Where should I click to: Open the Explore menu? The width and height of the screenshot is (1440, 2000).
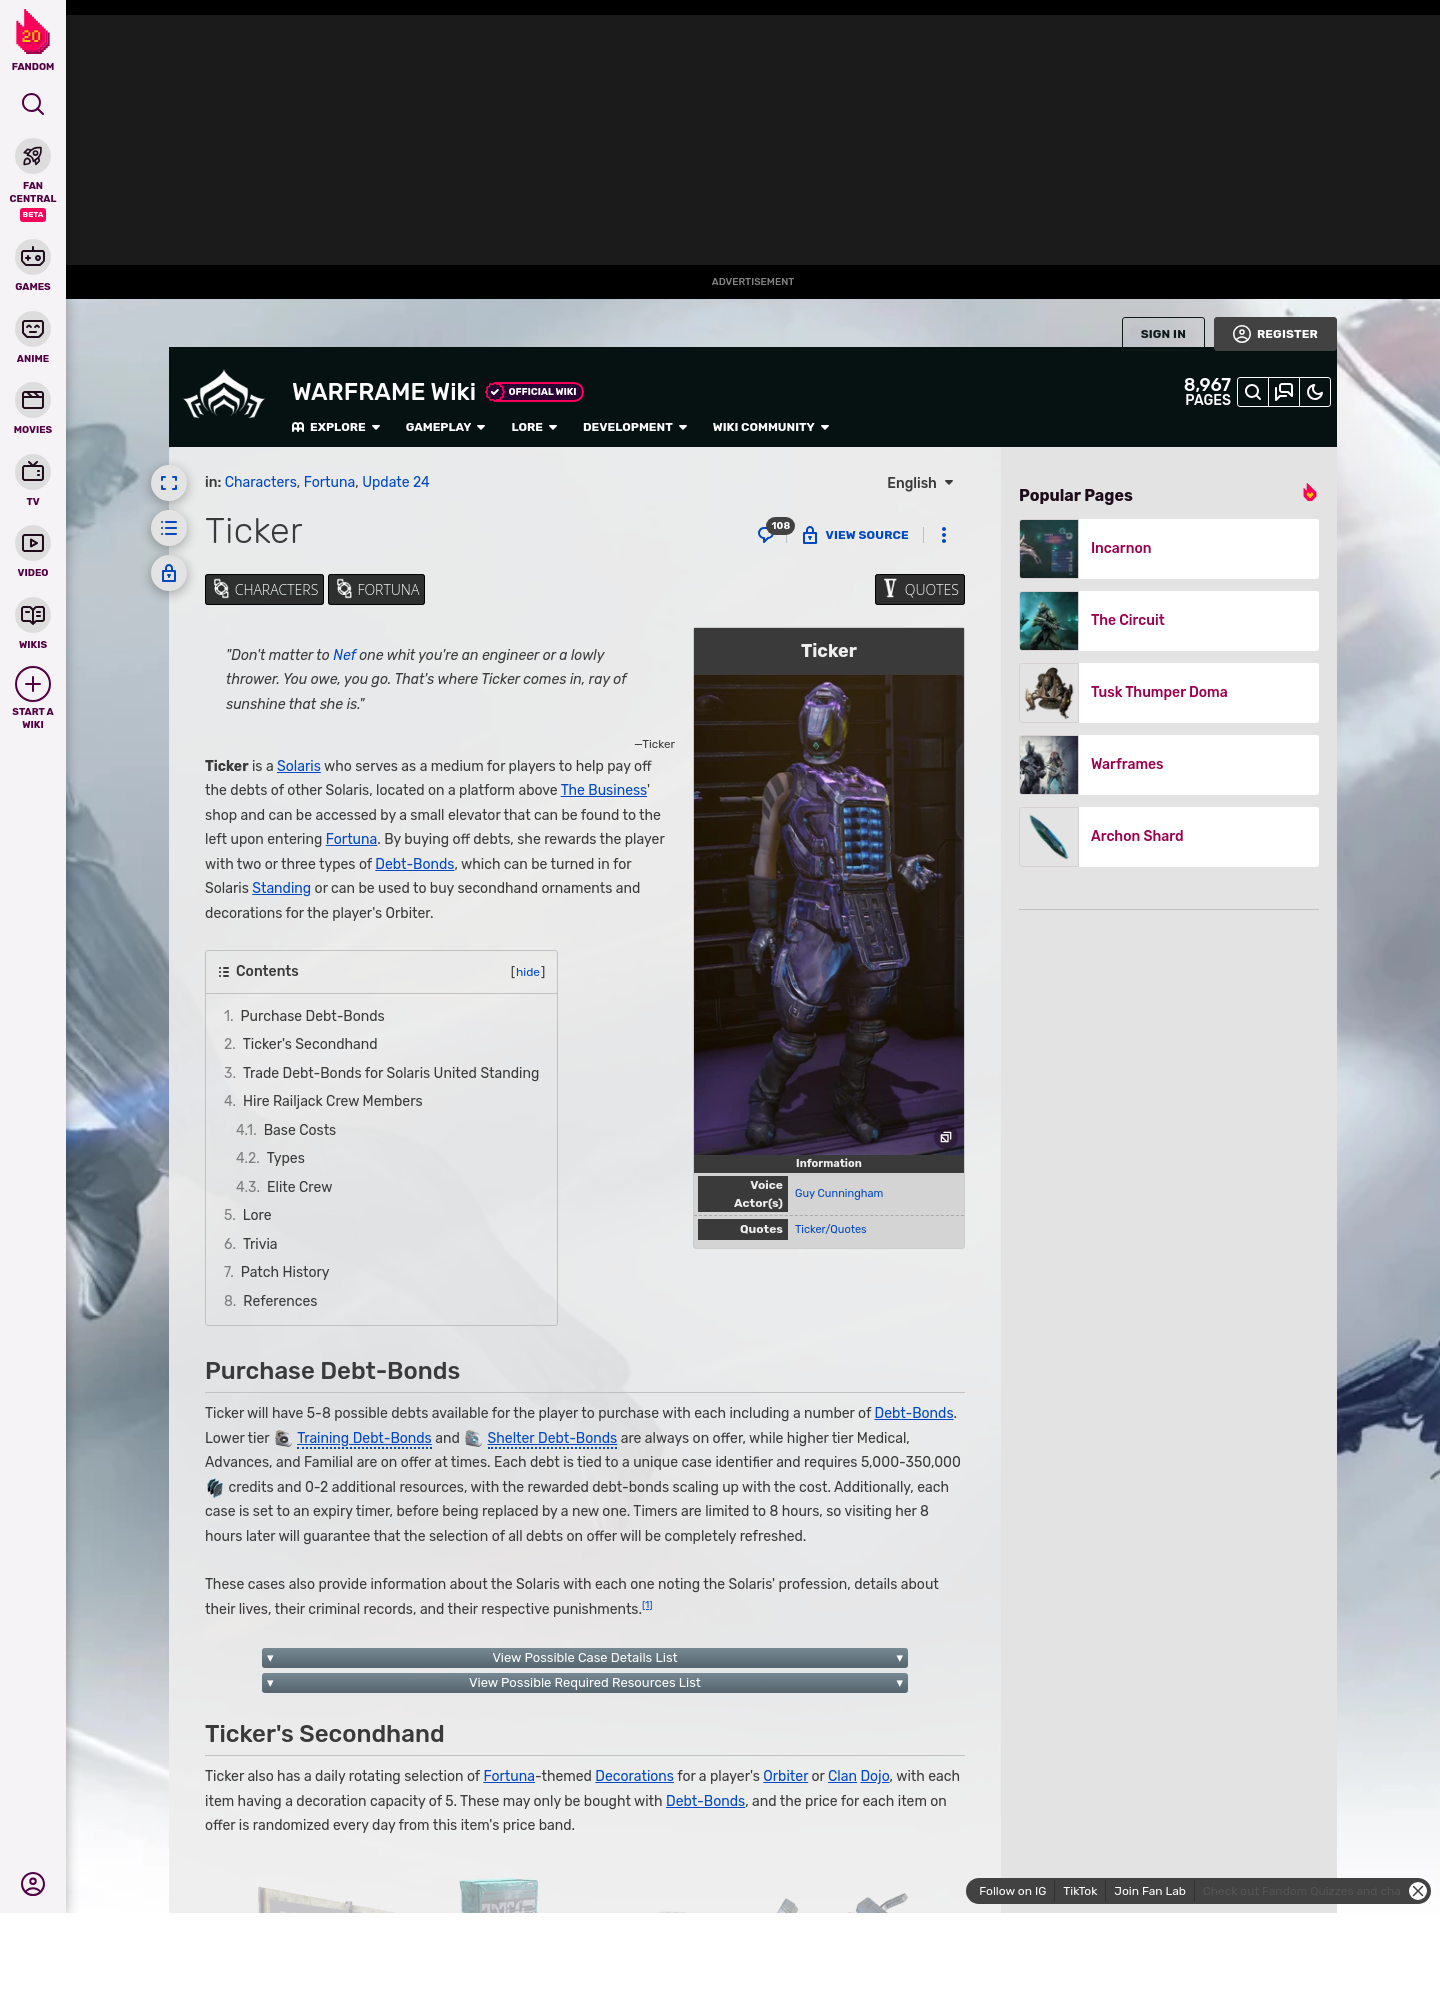336,427
